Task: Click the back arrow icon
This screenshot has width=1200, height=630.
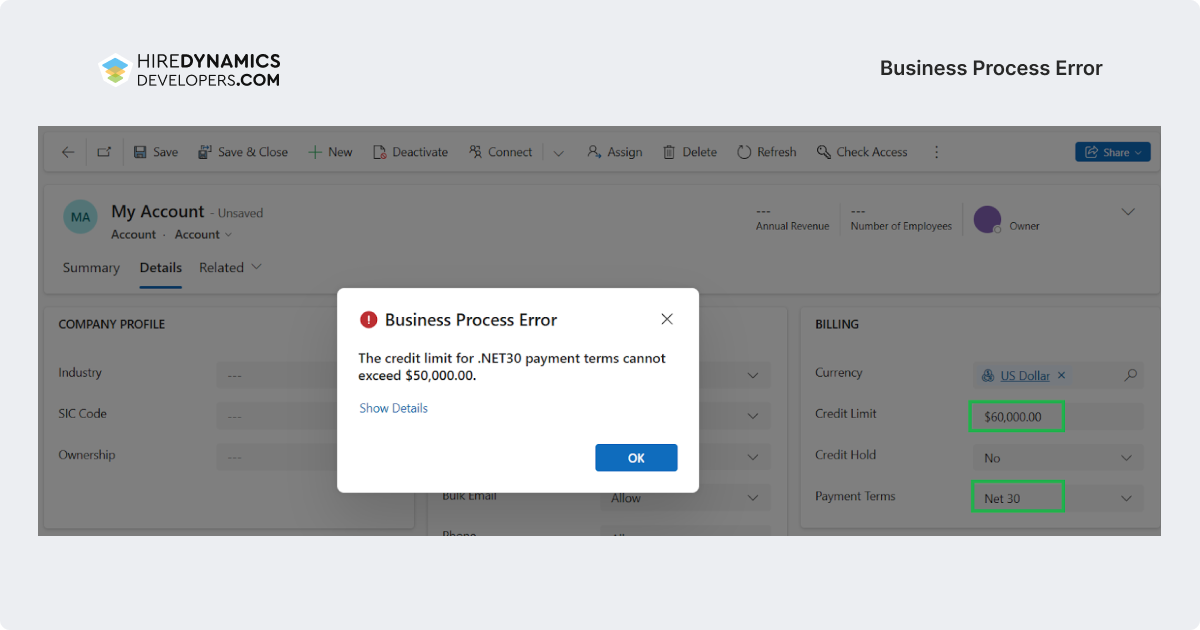Action: click(68, 152)
